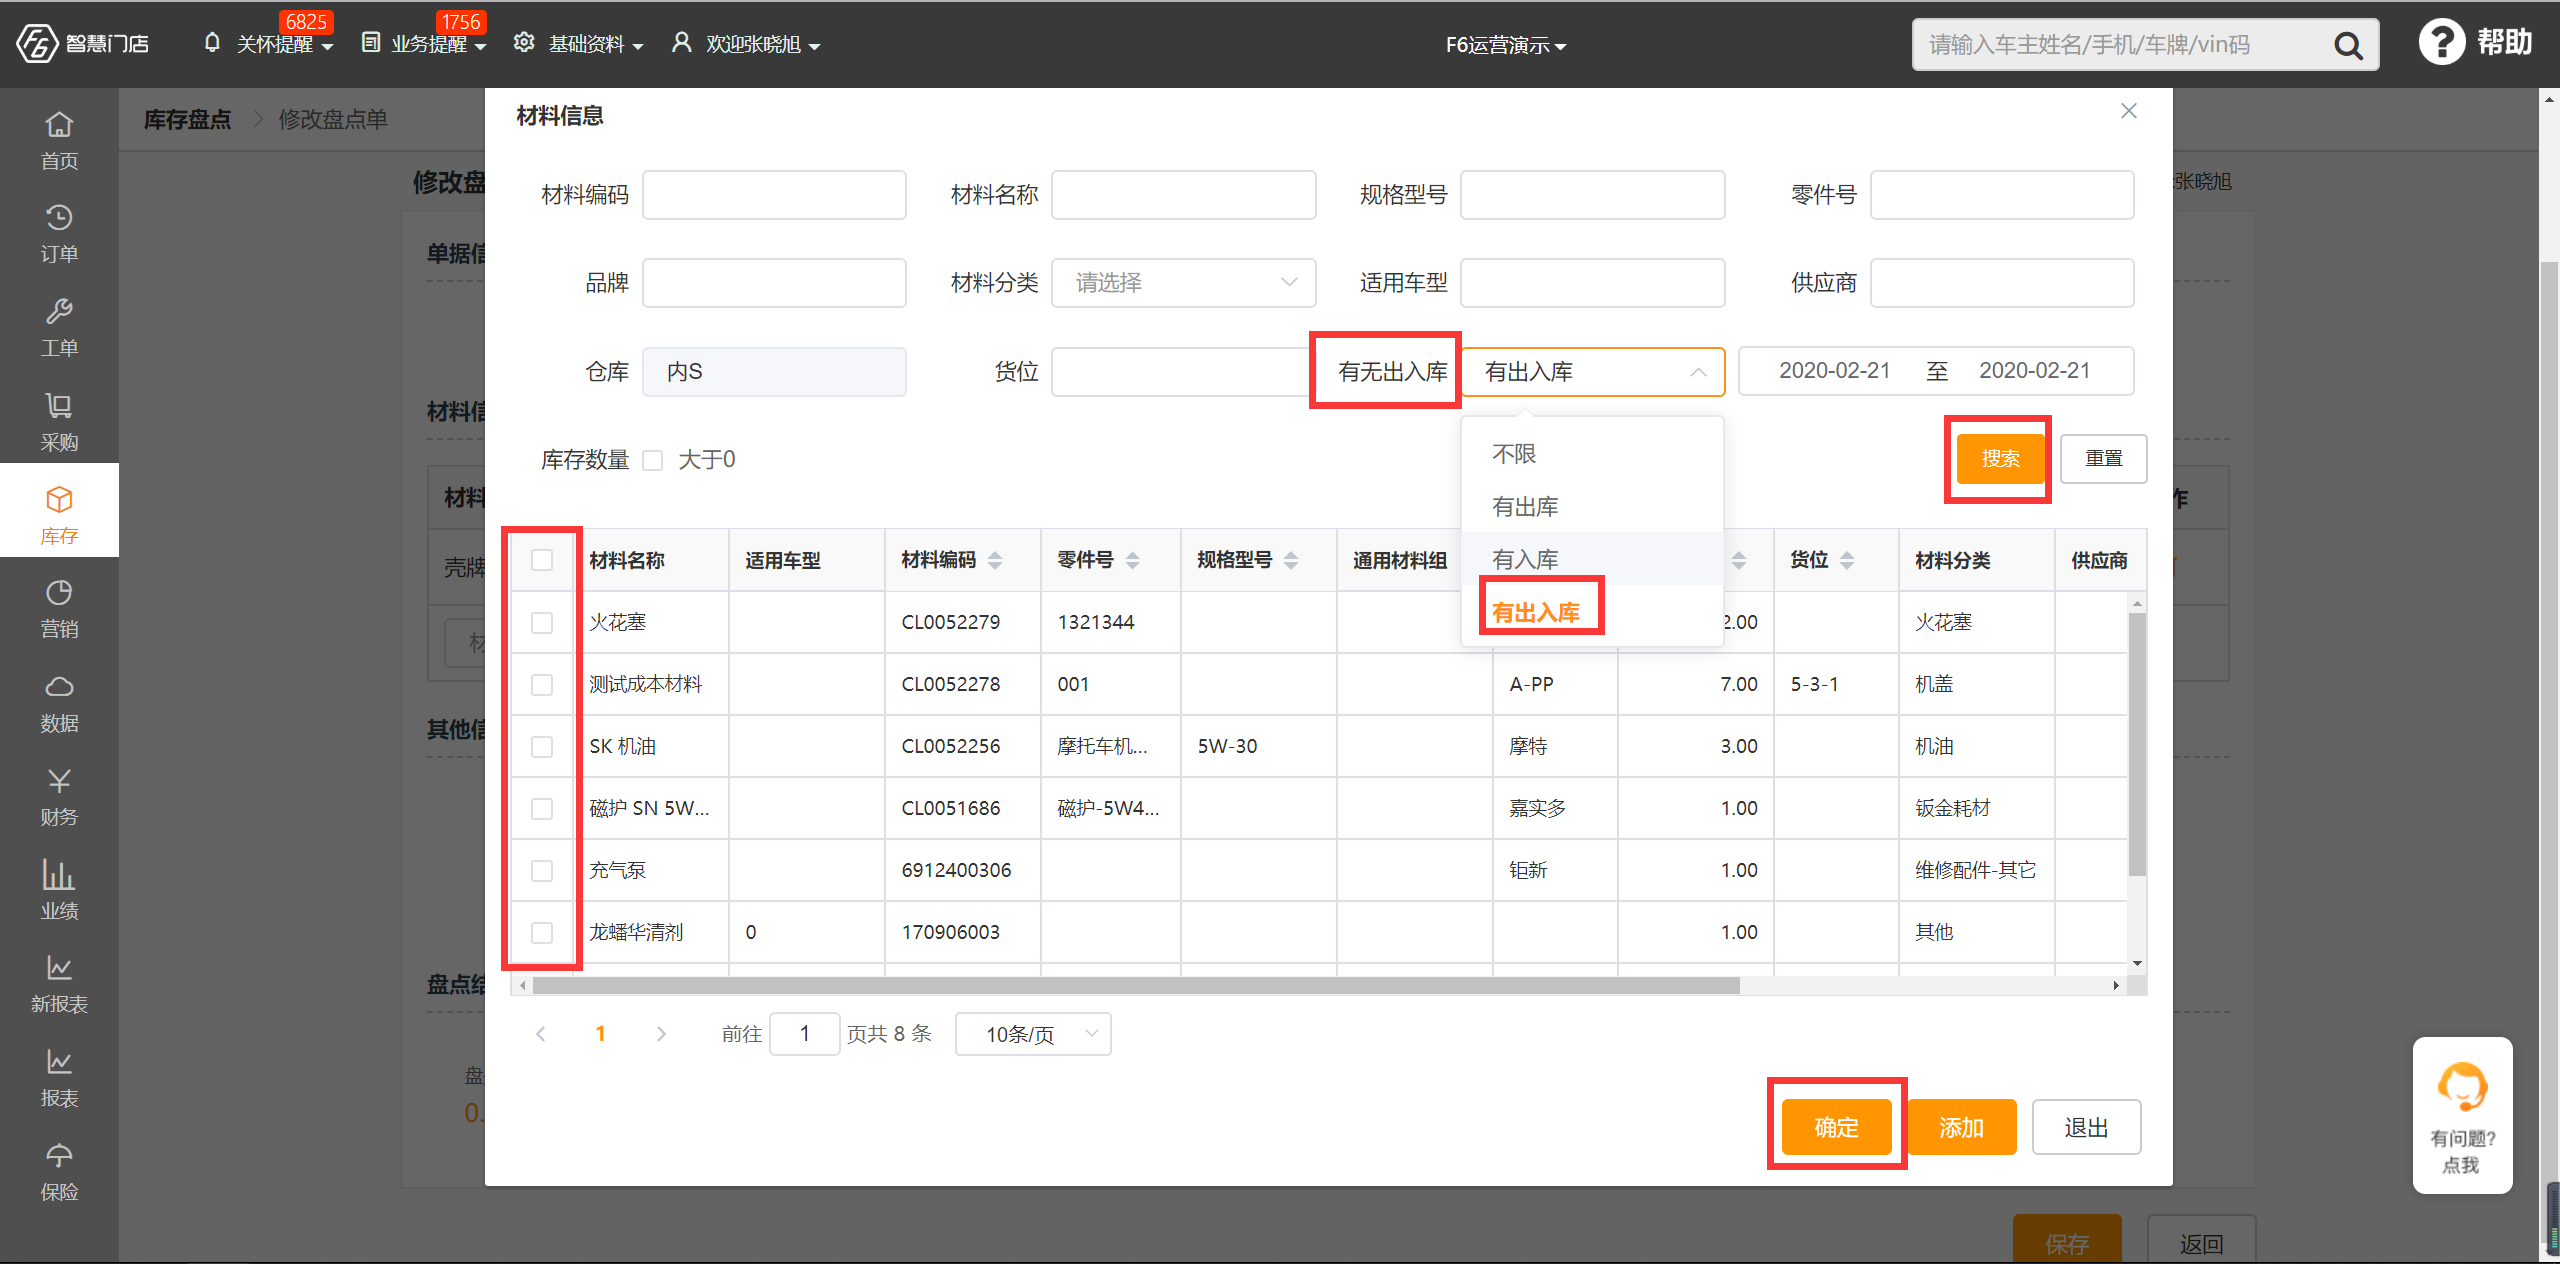Click the horizontal scrollbar under the table
Image resolution: width=2560 pixels, height=1264 pixels.
tap(1136, 986)
